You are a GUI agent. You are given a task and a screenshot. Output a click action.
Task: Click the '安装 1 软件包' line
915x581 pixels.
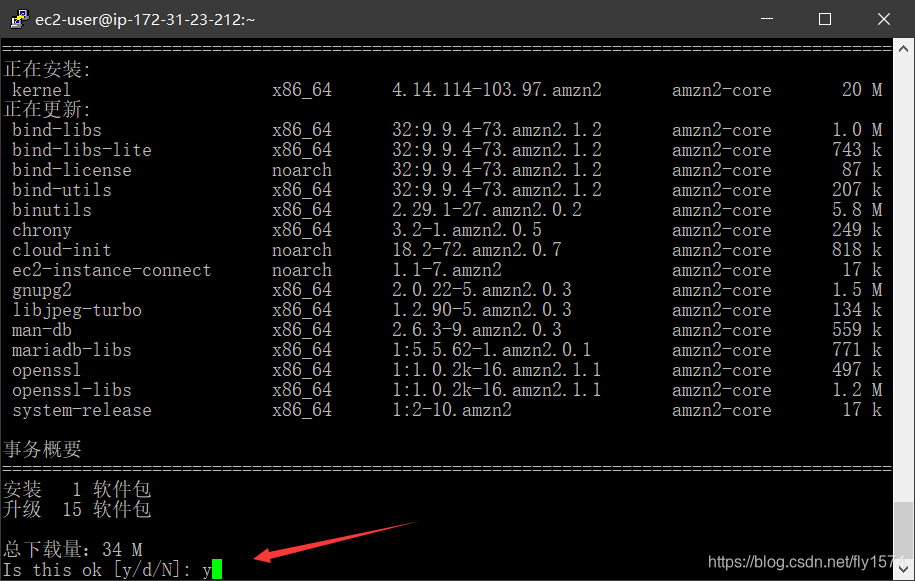tap(77, 489)
